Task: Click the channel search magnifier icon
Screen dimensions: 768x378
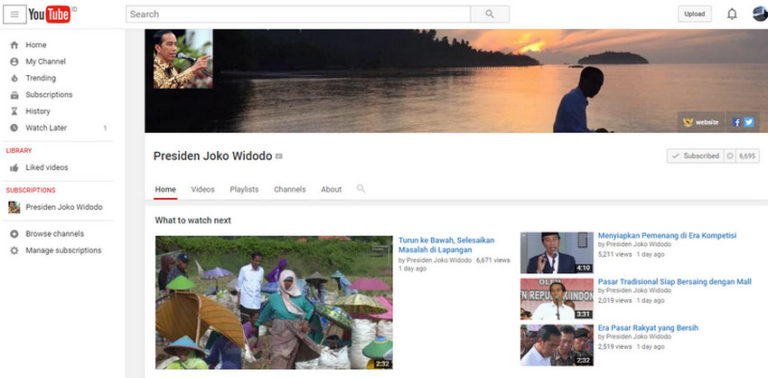Action: pos(361,189)
